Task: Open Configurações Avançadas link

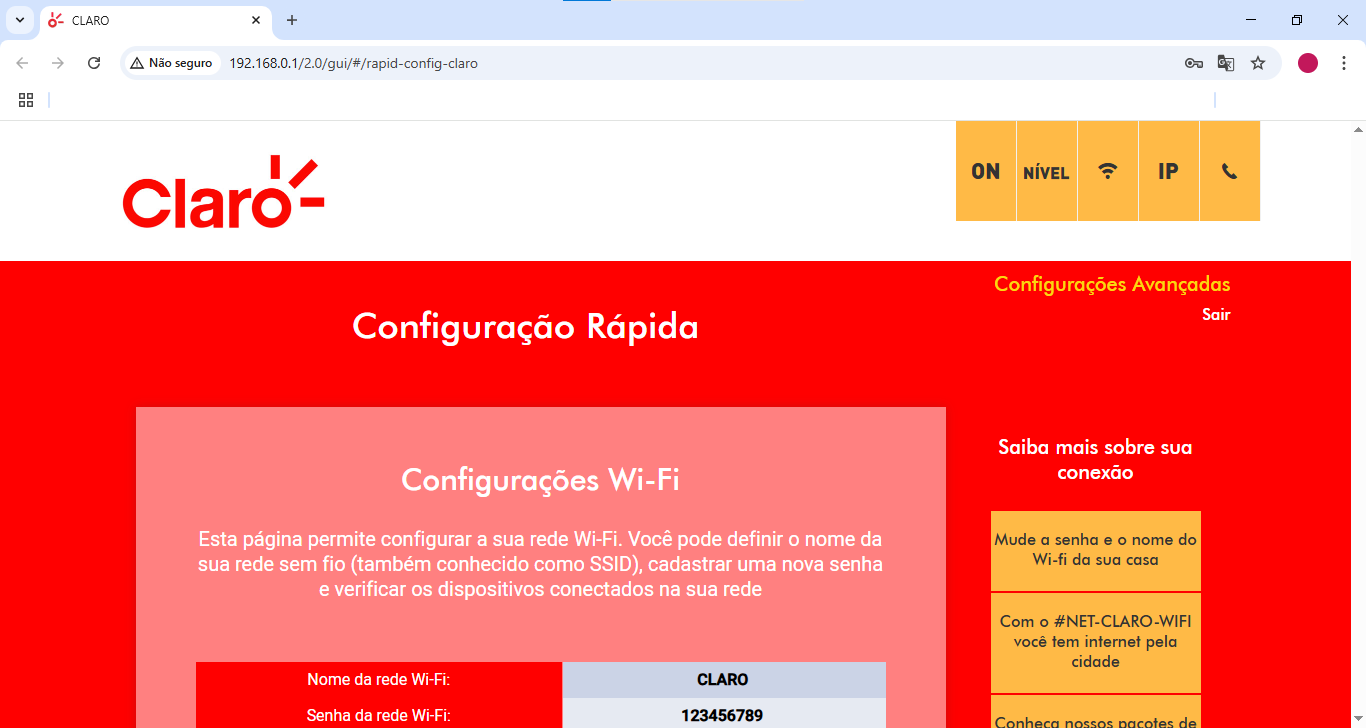Action: 1112,284
